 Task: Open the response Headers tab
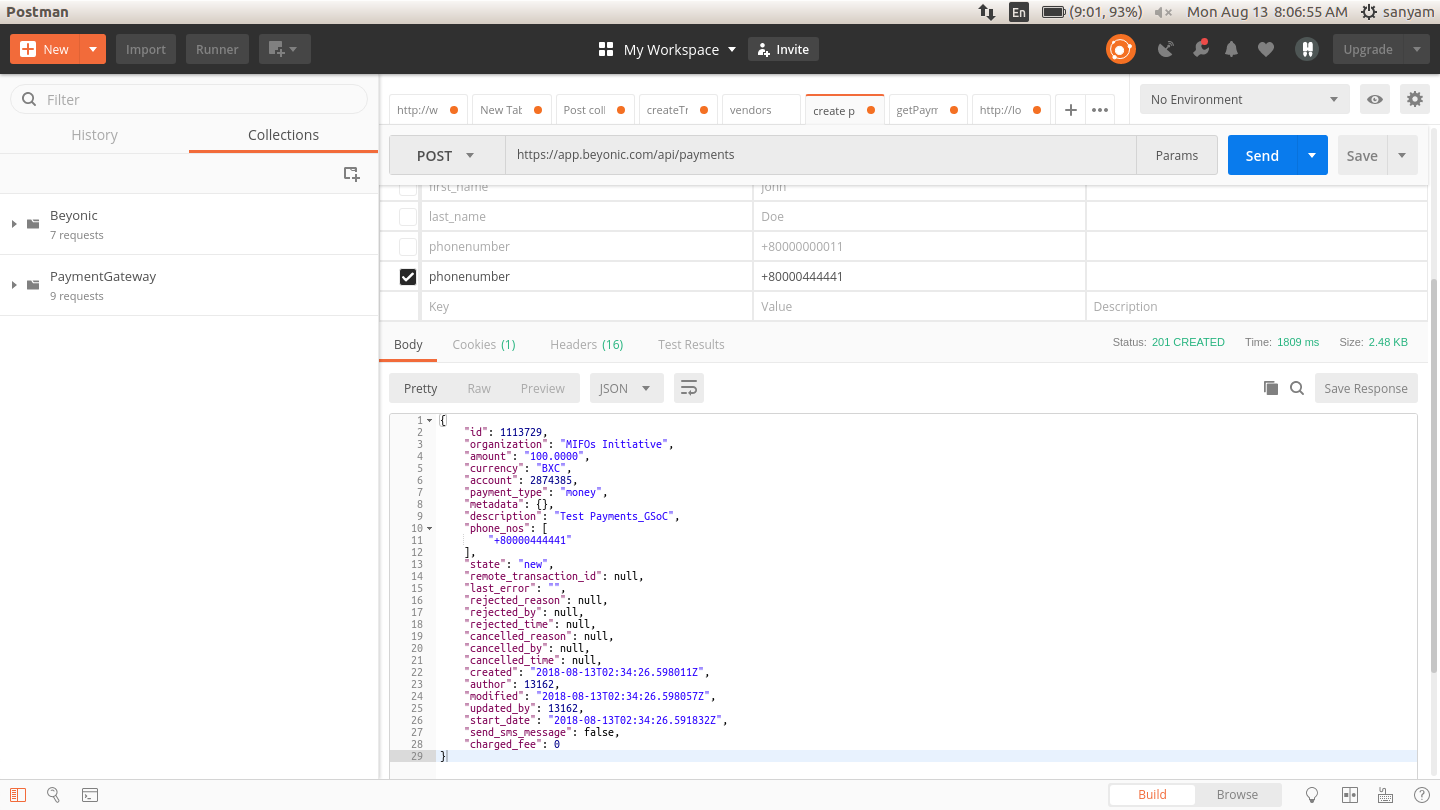click(587, 344)
